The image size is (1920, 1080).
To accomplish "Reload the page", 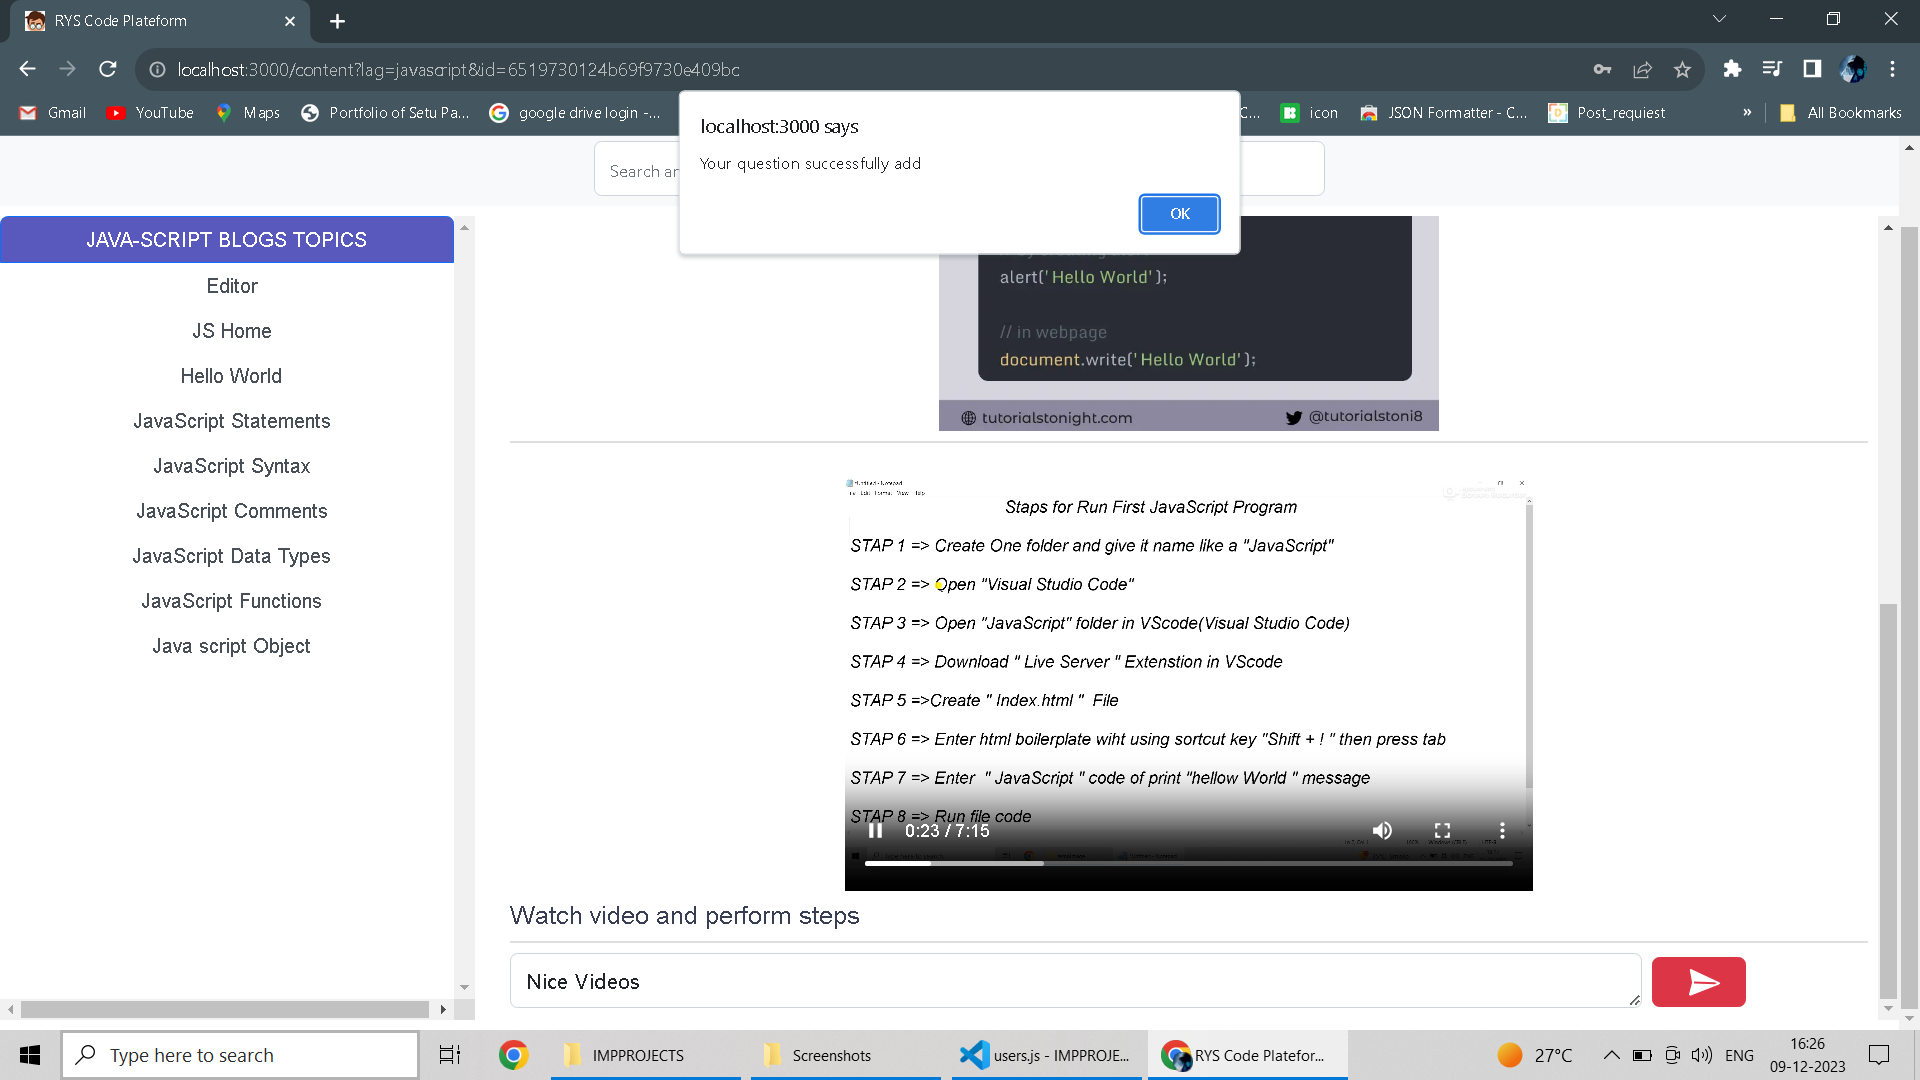I will click(x=108, y=69).
